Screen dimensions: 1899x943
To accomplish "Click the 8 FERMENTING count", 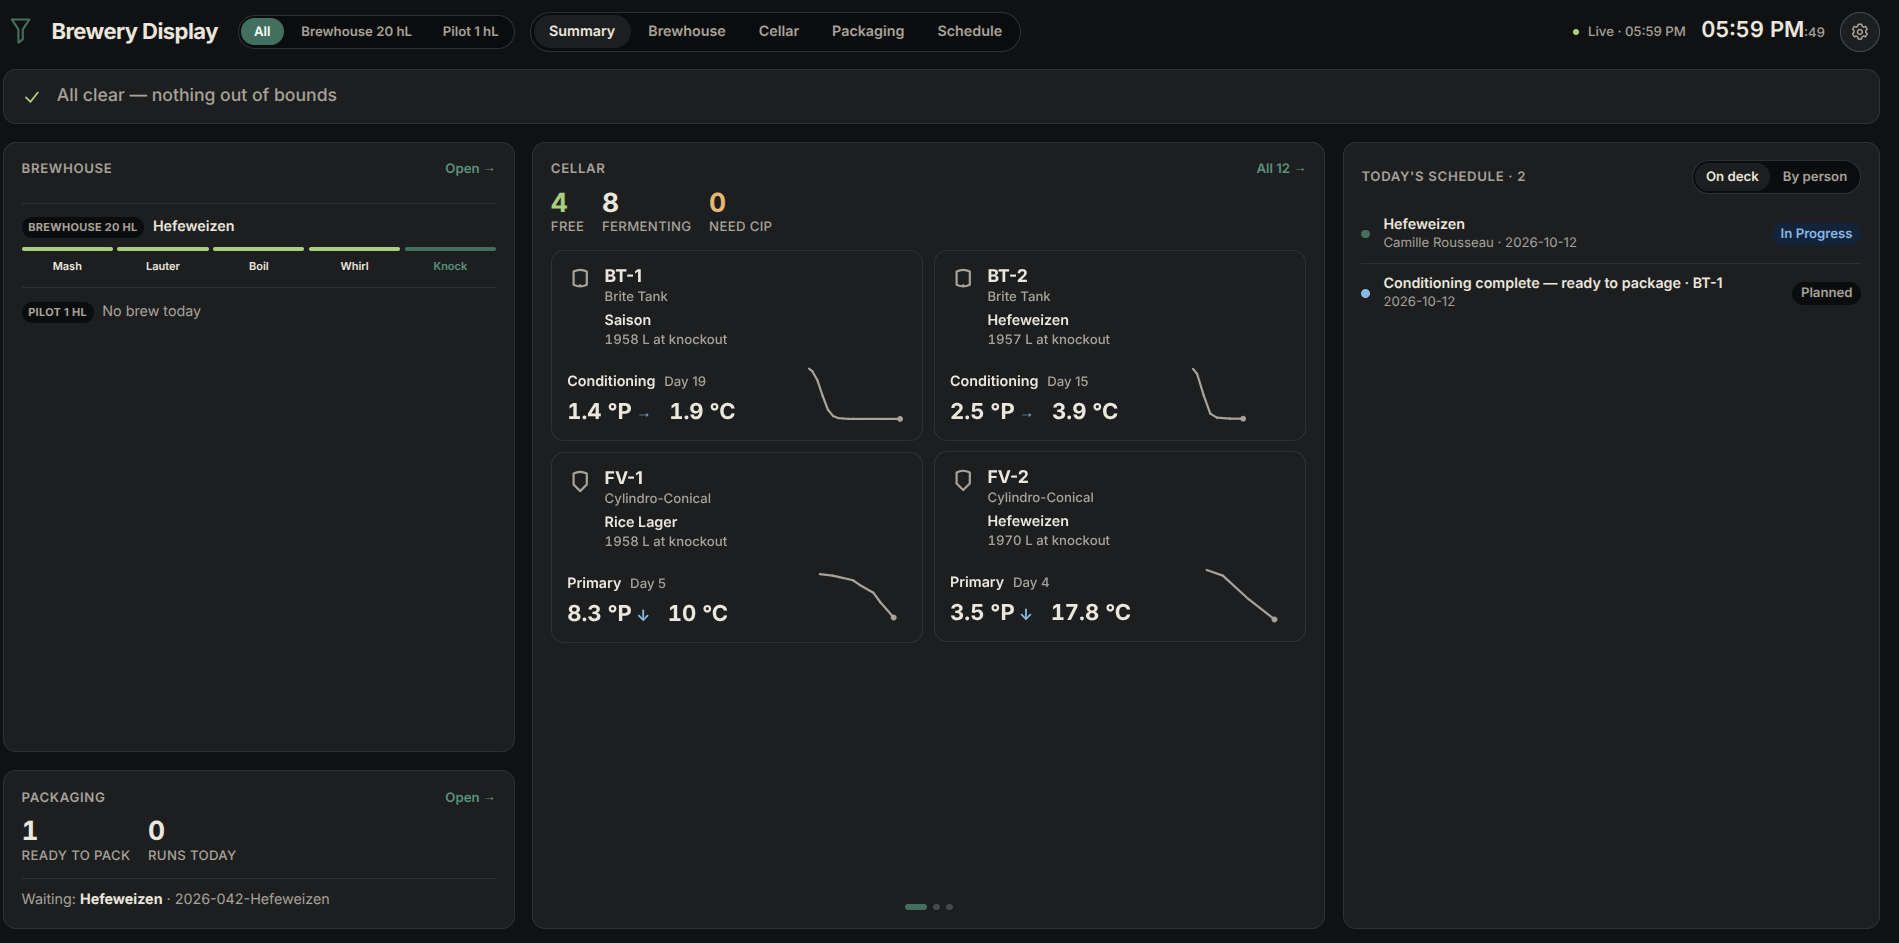I will pyautogui.click(x=646, y=212).
